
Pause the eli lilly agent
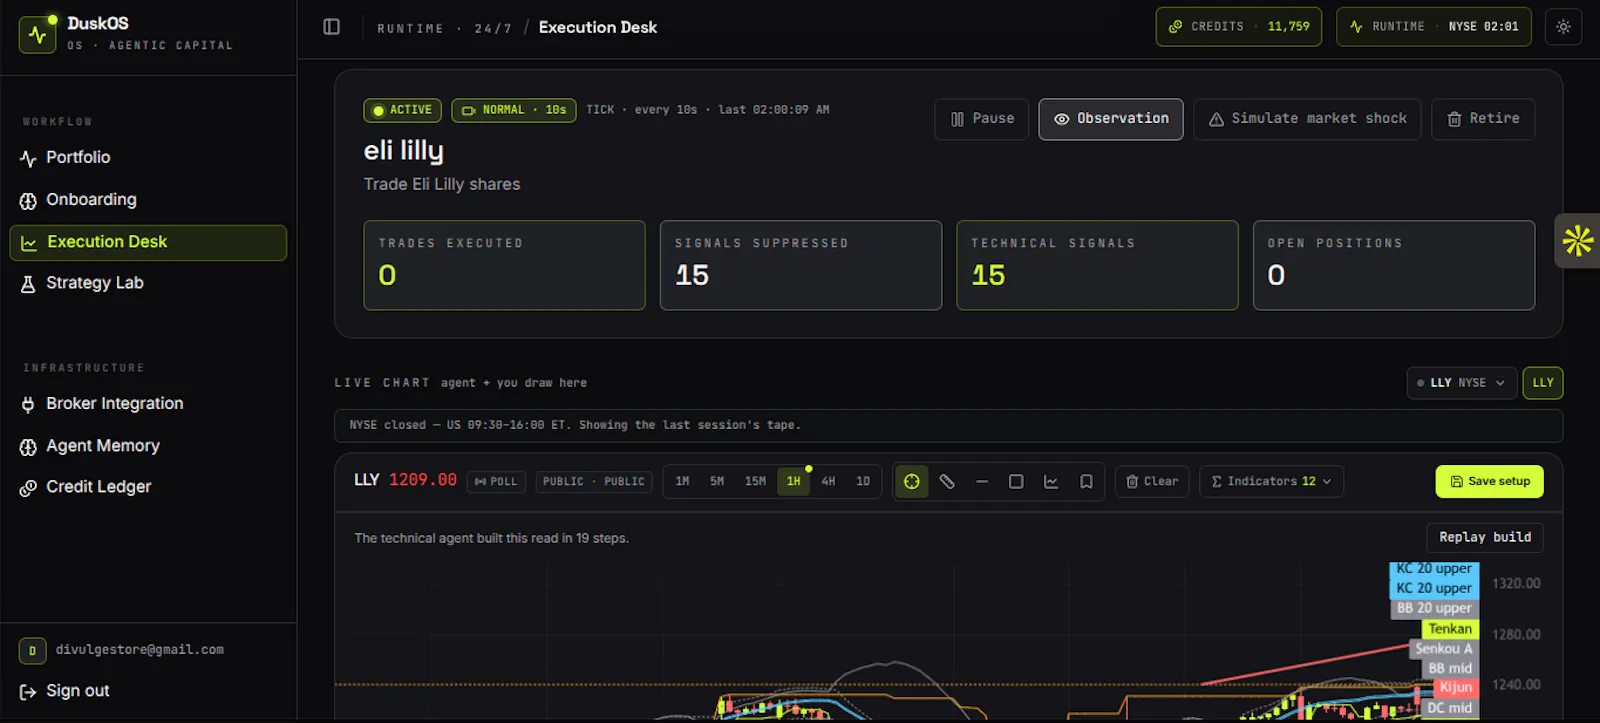pyautogui.click(x=982, y=119)
